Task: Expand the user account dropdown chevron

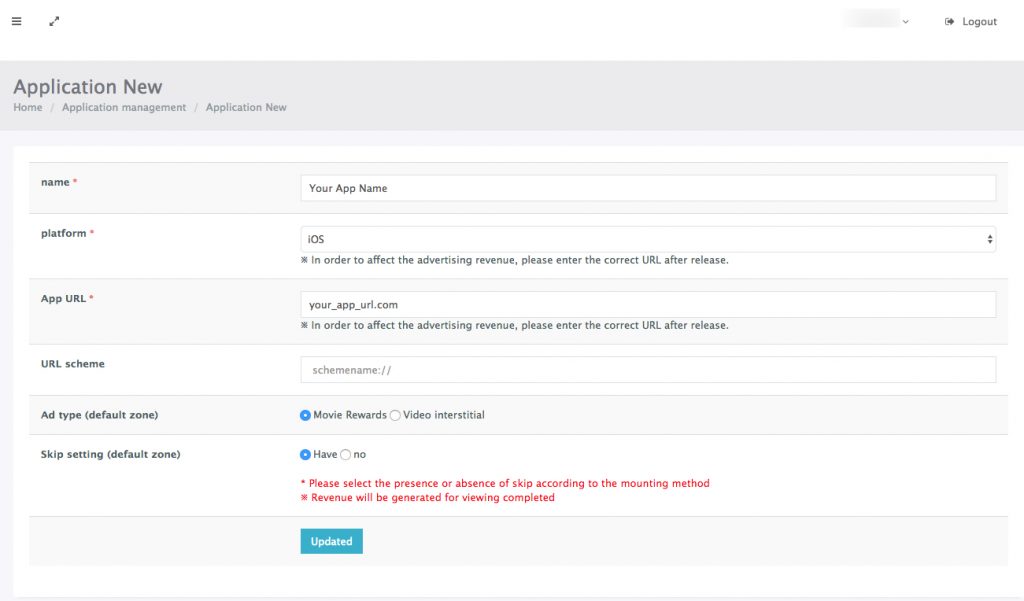Action: pos(906,22)
